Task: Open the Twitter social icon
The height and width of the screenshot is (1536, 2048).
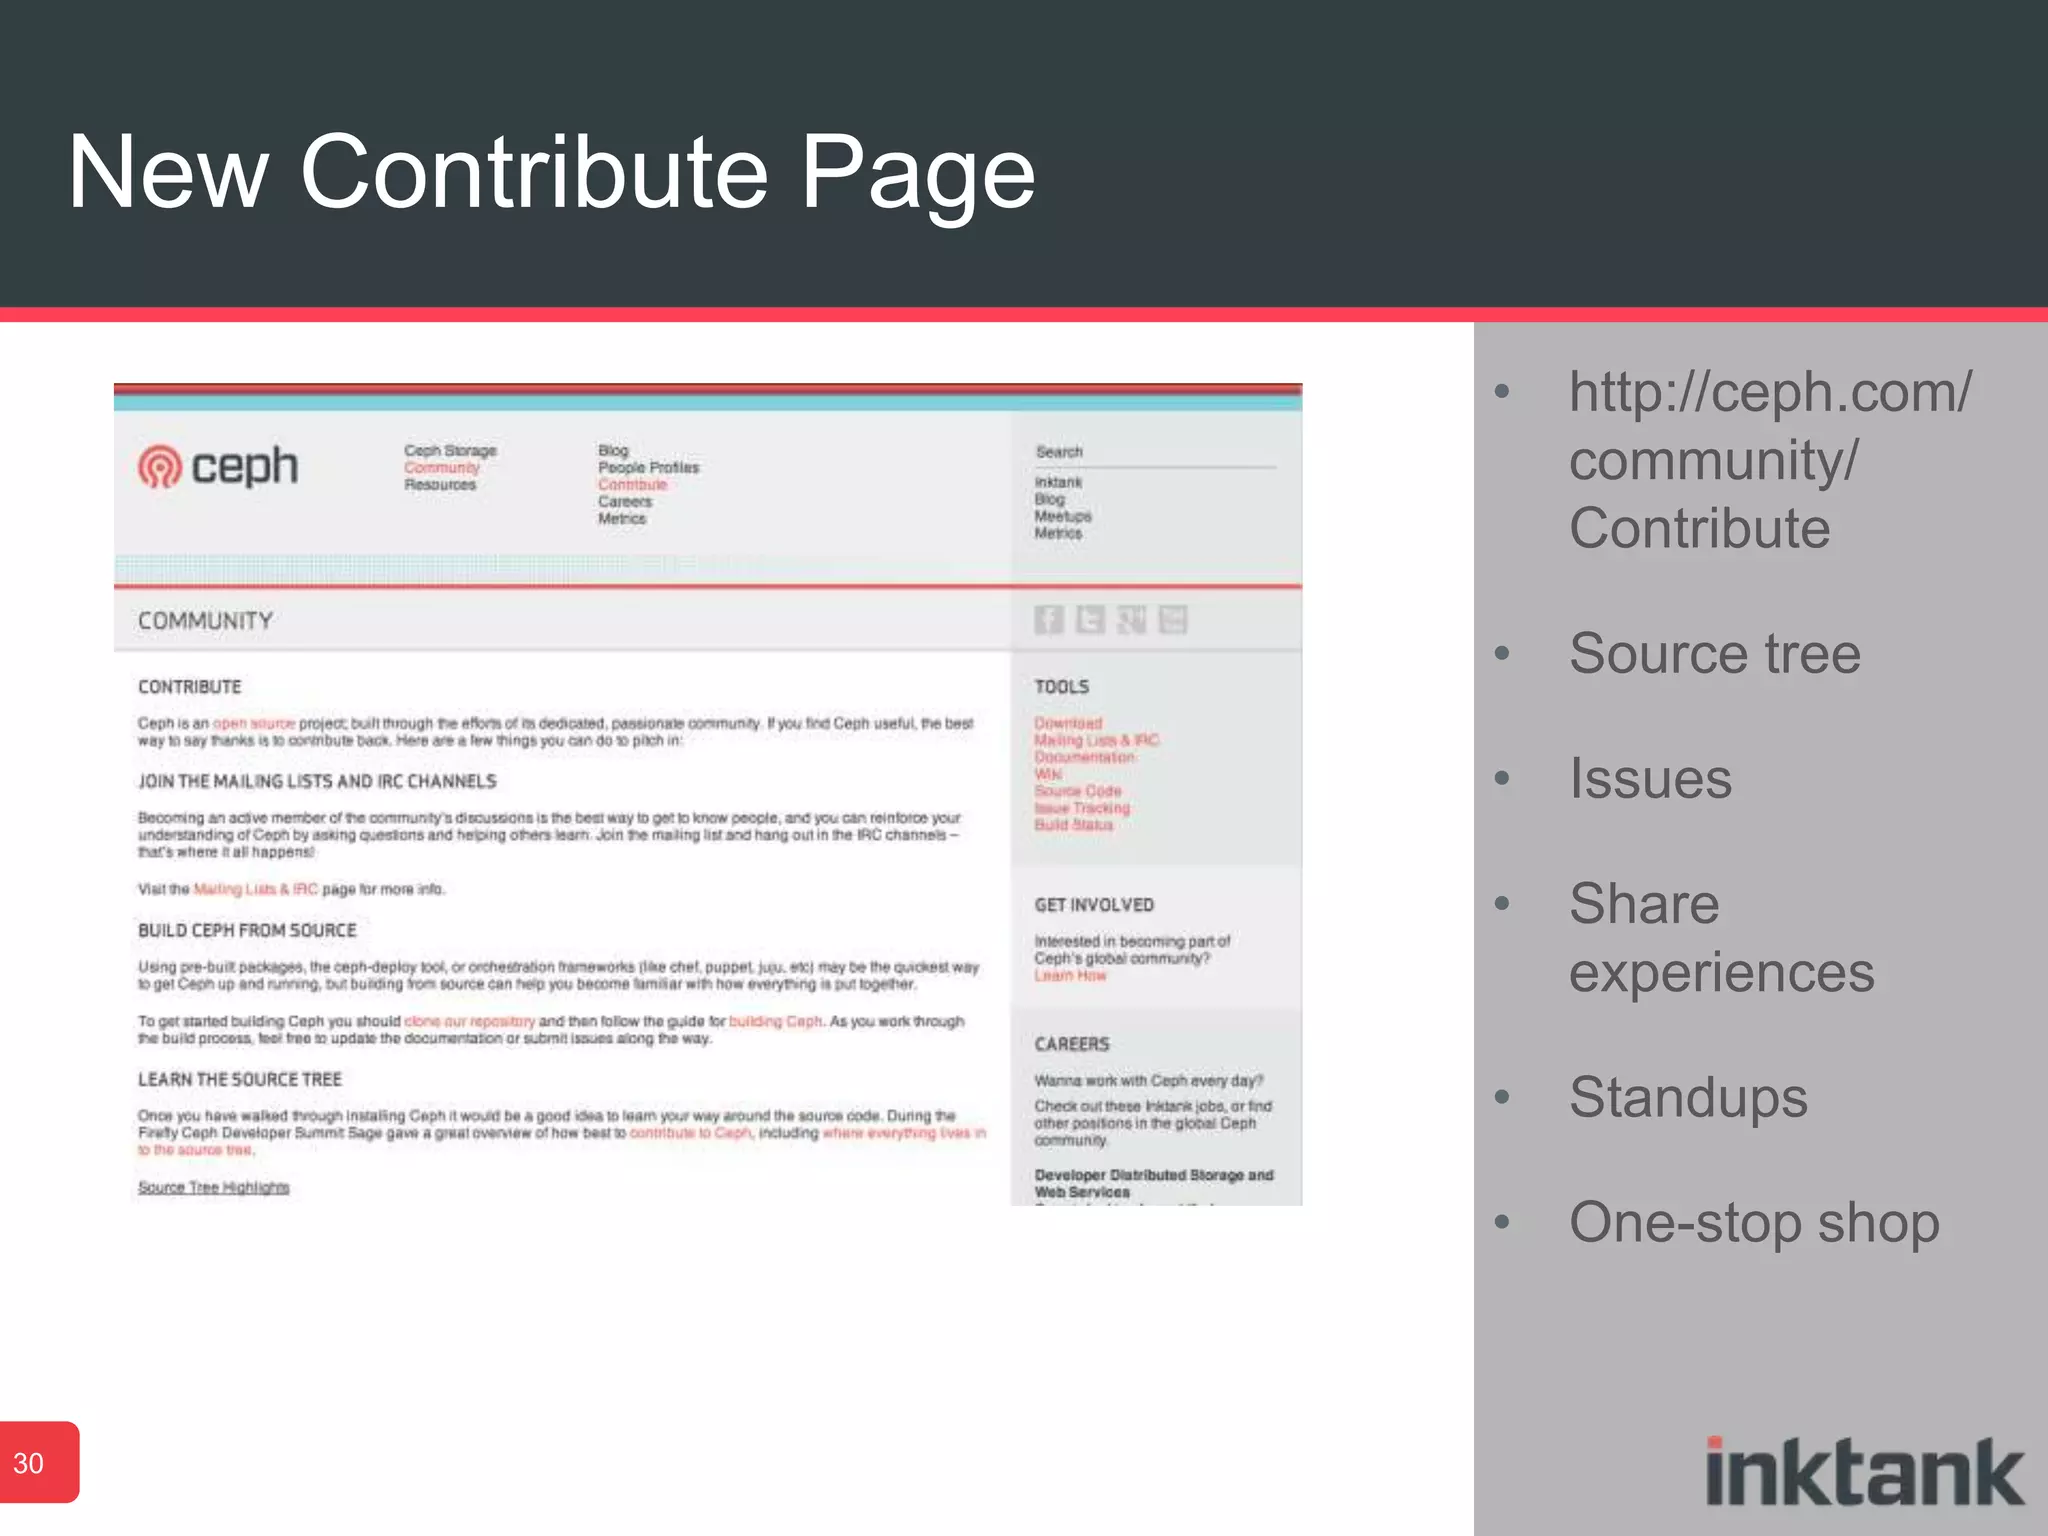Action: (1090, 620)
